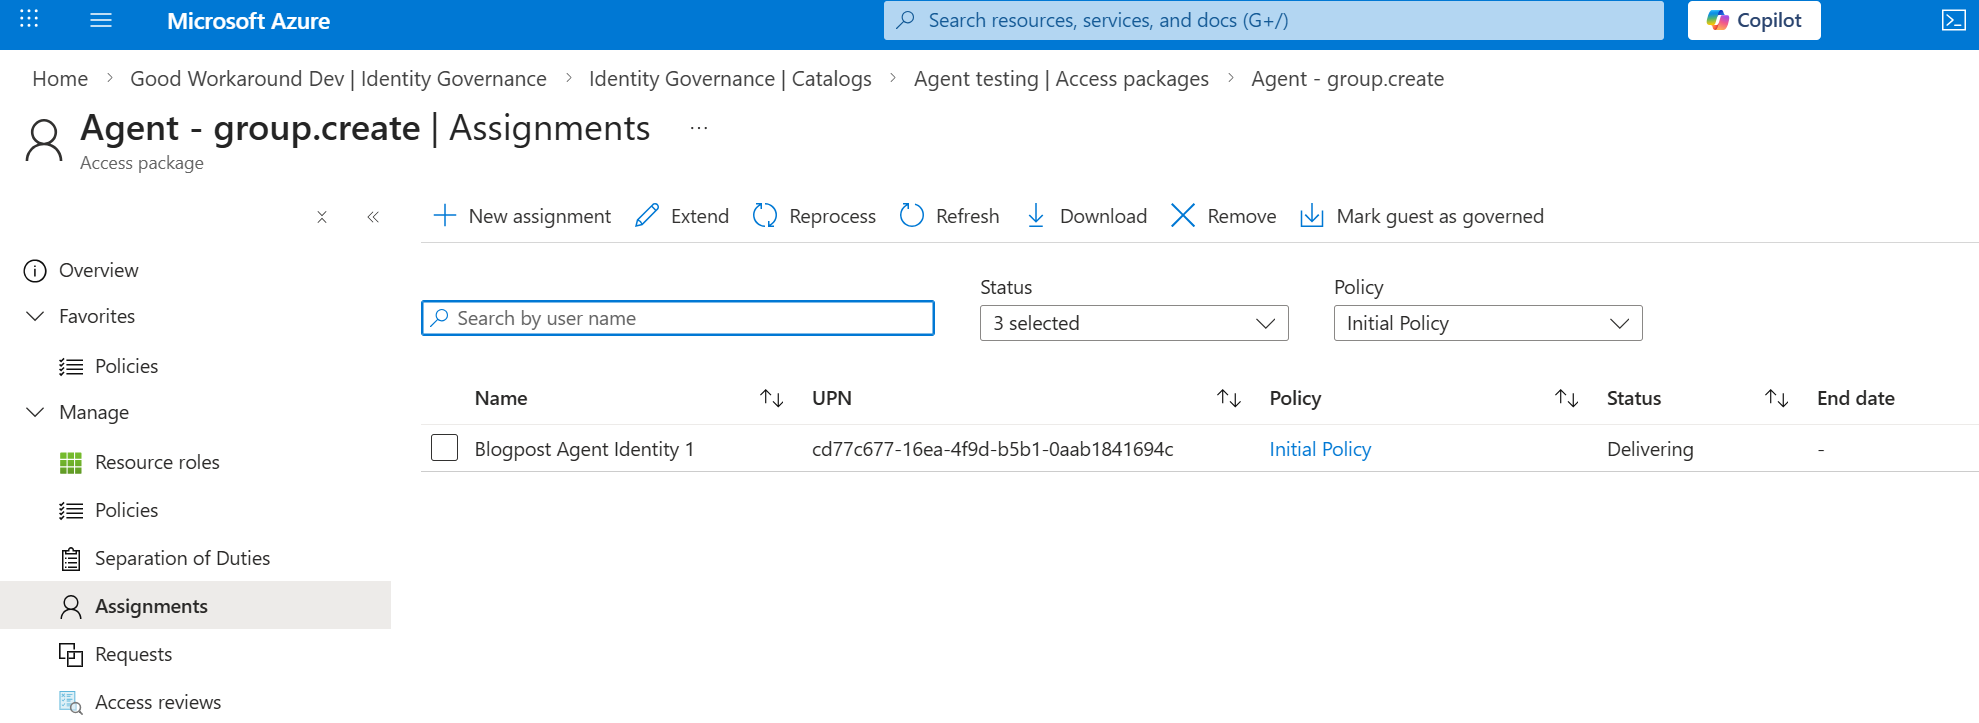This screenshot has height=723, width=1979.
Task: Open the Policy filter dropdown
Action: pyautogui.click(x=1487, y=323)
